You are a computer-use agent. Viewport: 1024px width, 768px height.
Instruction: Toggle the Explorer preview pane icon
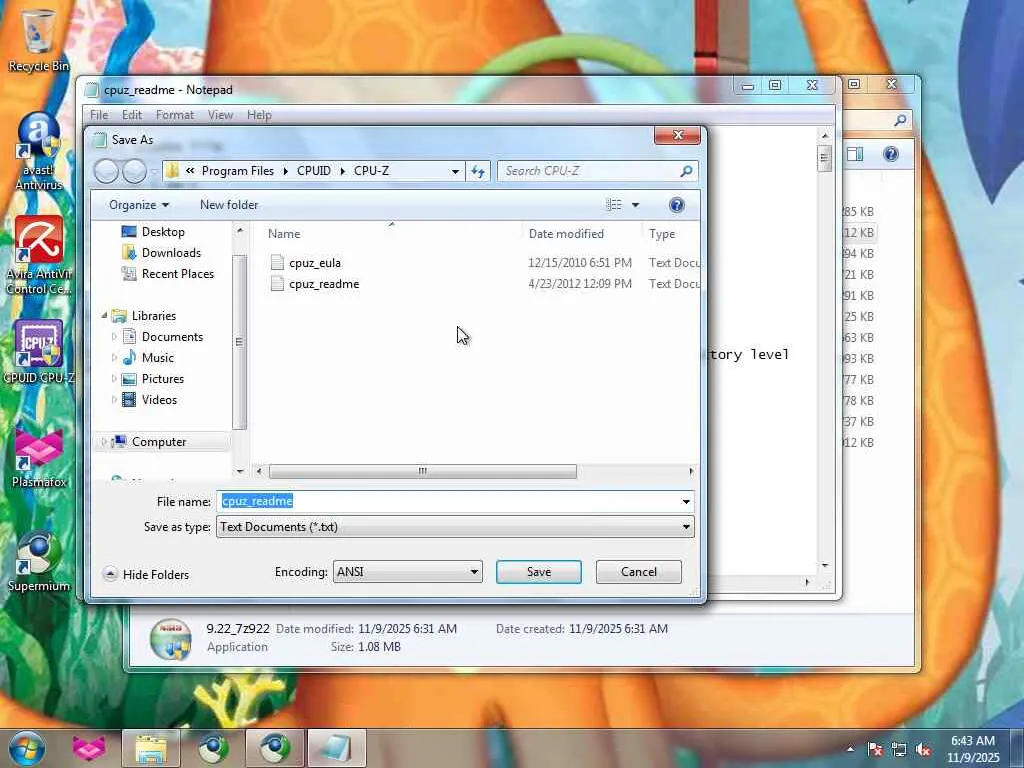855,154
